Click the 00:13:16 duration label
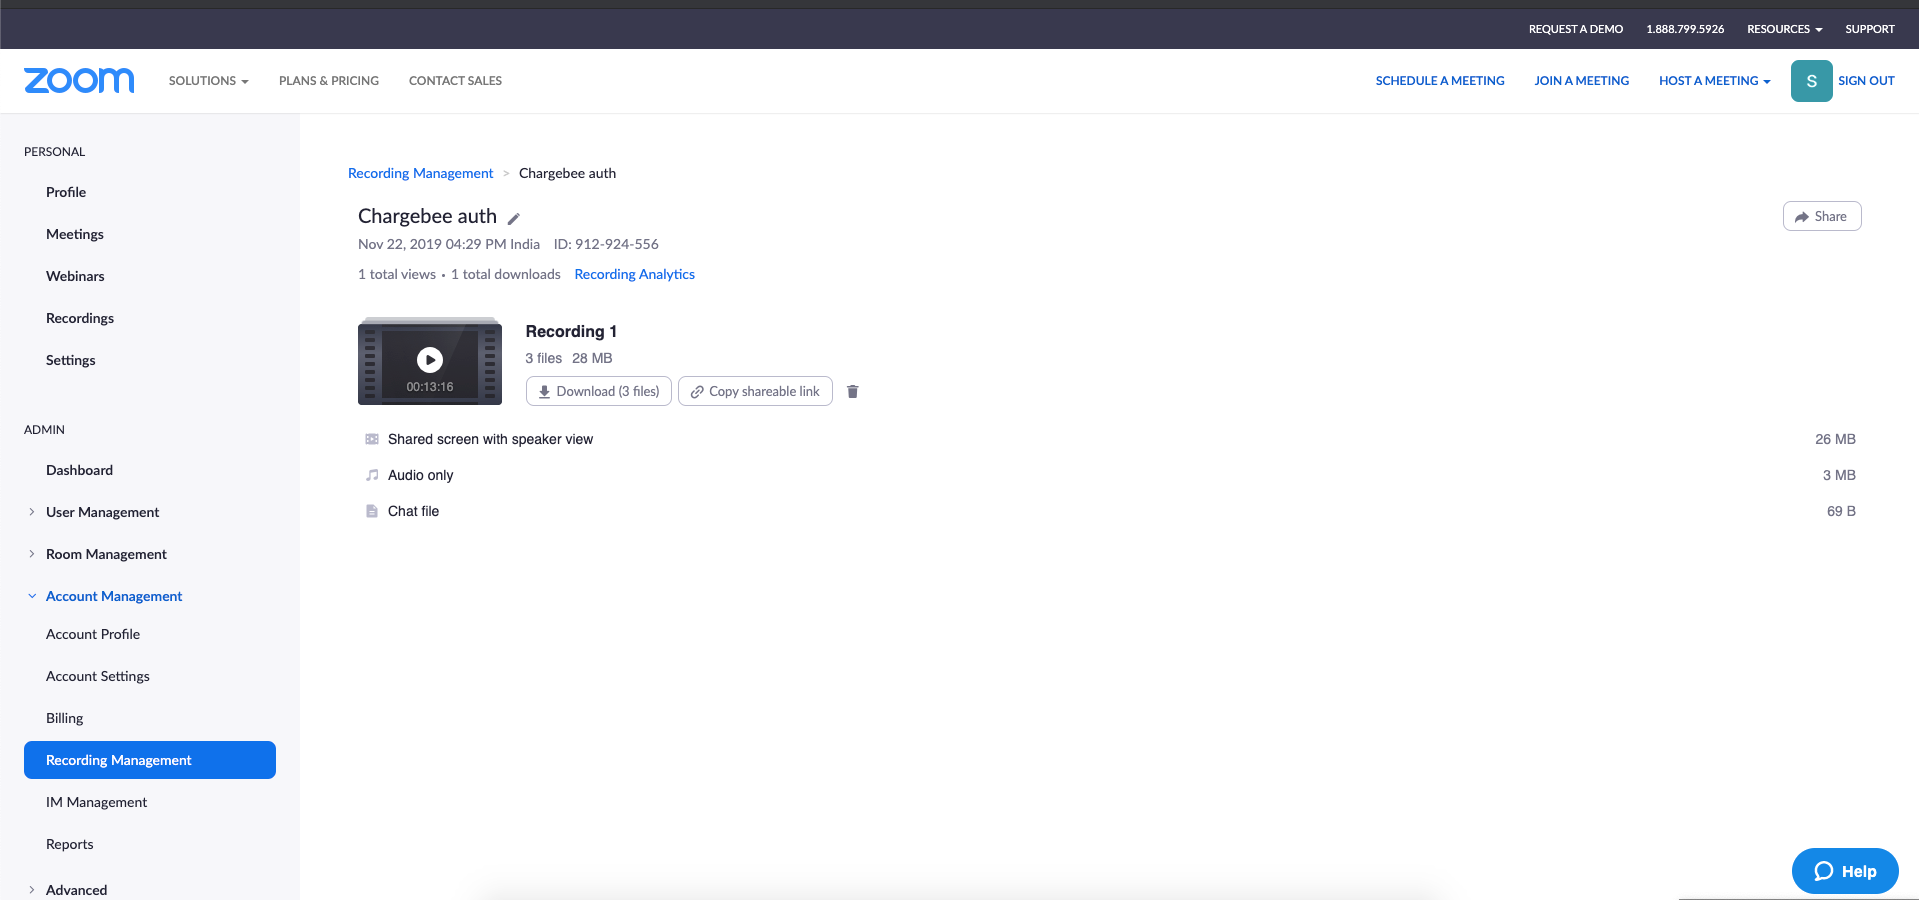The width and height of the screenshot is (1919, 900). pyautogui.click(x=430, y=387)
